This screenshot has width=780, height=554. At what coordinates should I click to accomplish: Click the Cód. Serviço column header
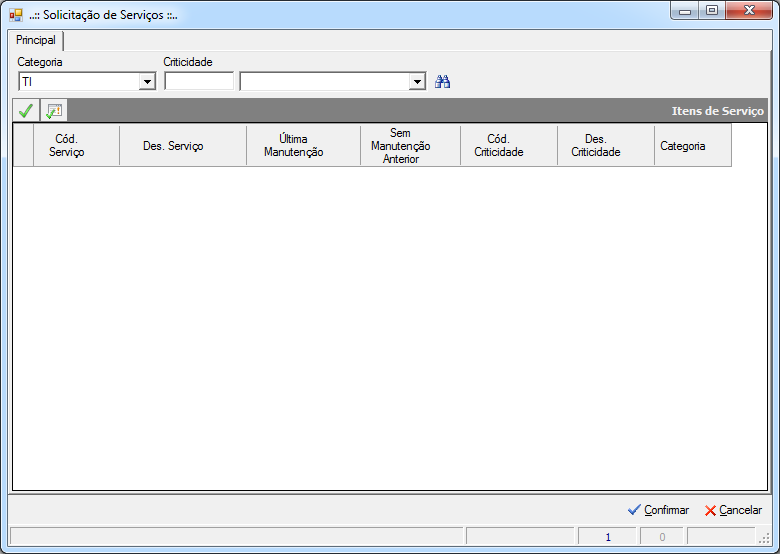(x=76, y=145)
